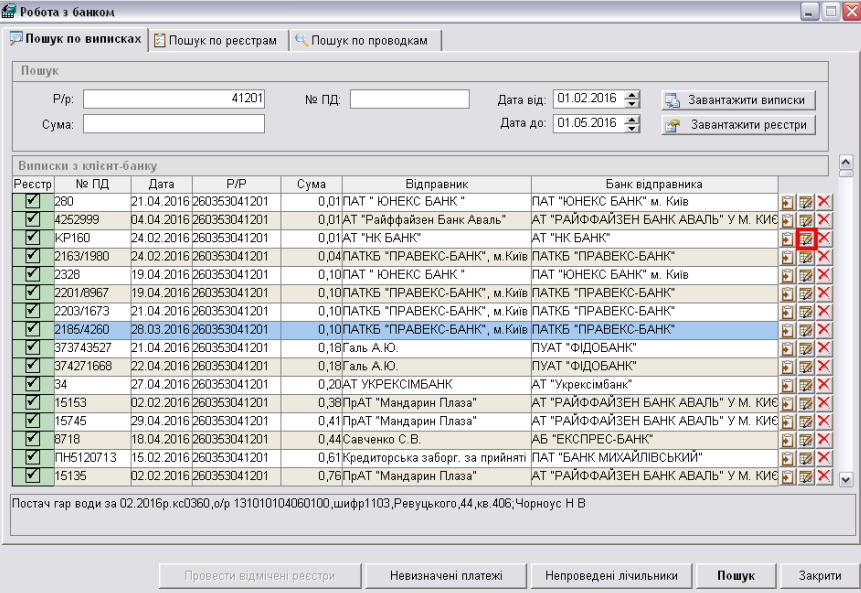Click the edit icon in the КР160 row

806,238
